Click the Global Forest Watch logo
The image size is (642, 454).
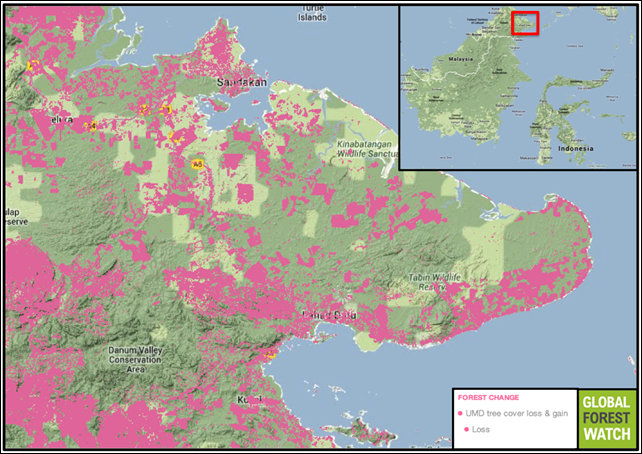607,418
